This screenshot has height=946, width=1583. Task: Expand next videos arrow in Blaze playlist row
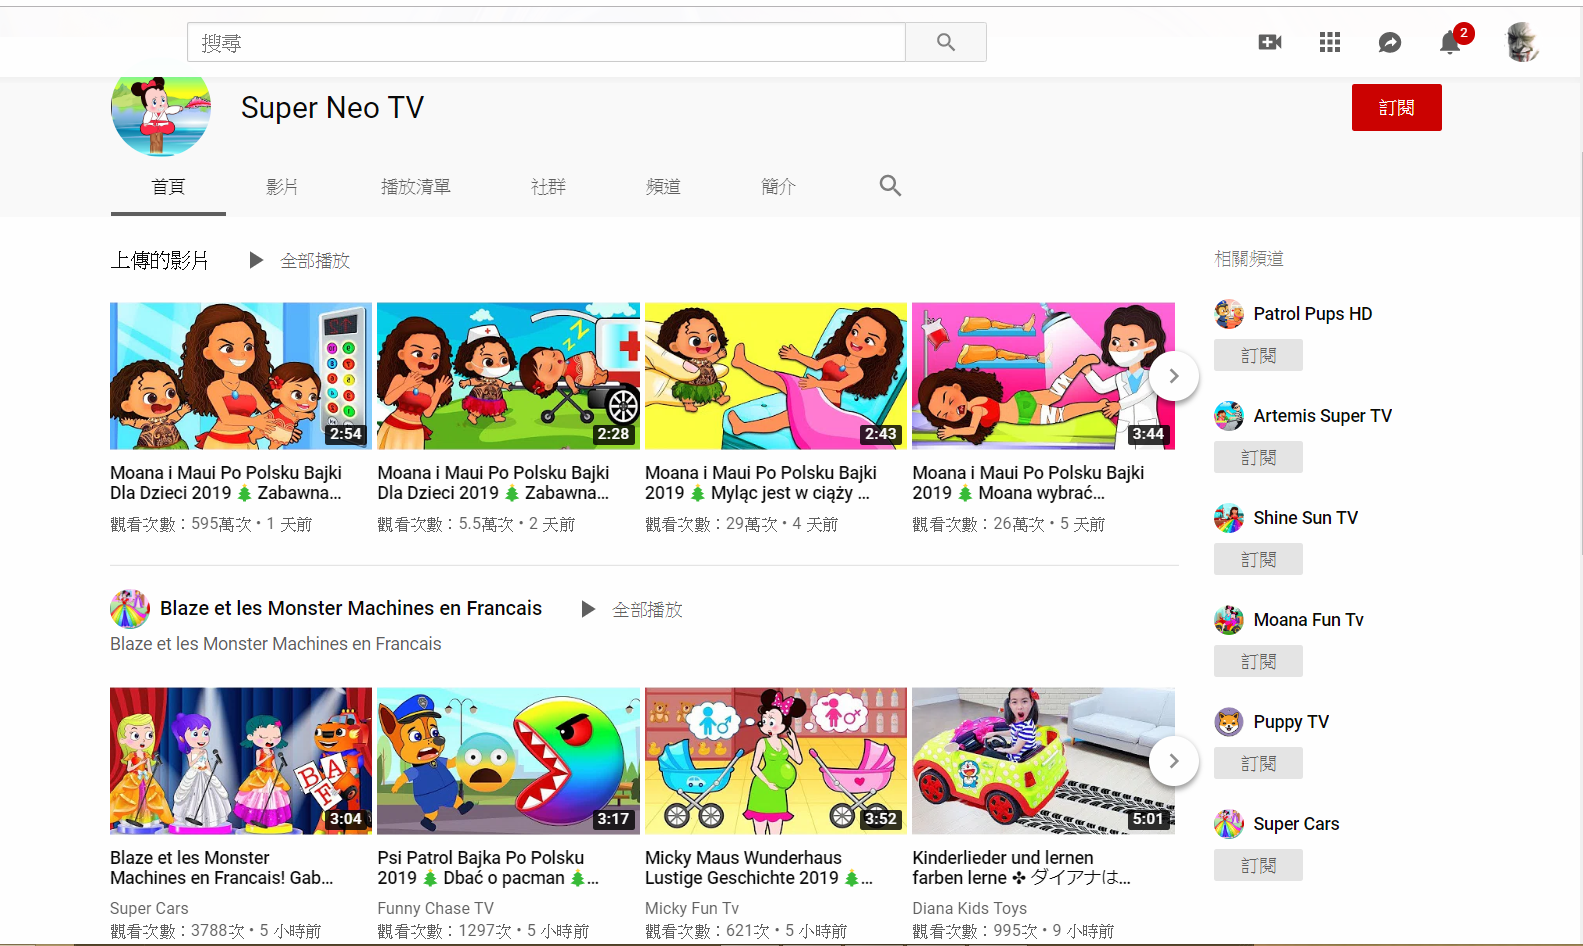pyautogui.click(x=1174, y=761)
